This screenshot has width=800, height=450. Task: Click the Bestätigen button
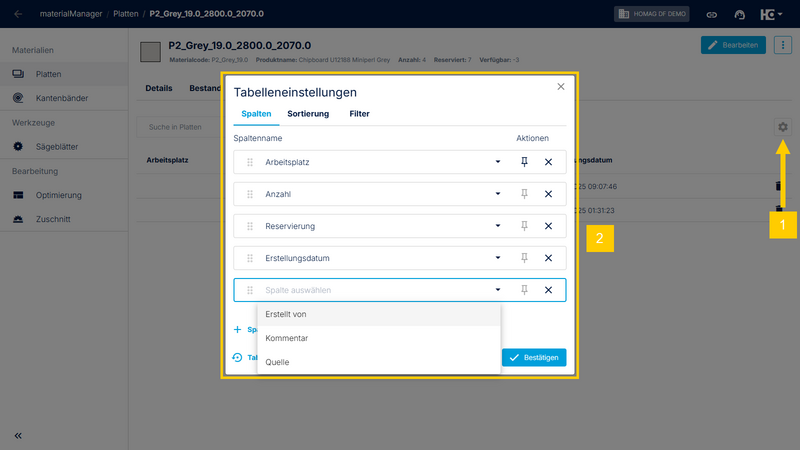click(534, 358)
